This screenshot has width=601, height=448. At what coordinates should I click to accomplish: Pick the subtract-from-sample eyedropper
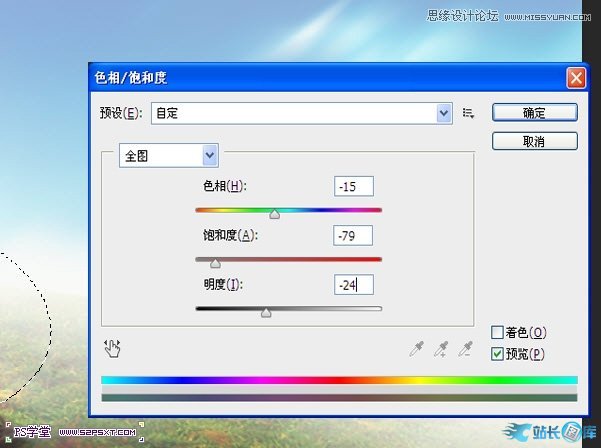pos(465,348)
